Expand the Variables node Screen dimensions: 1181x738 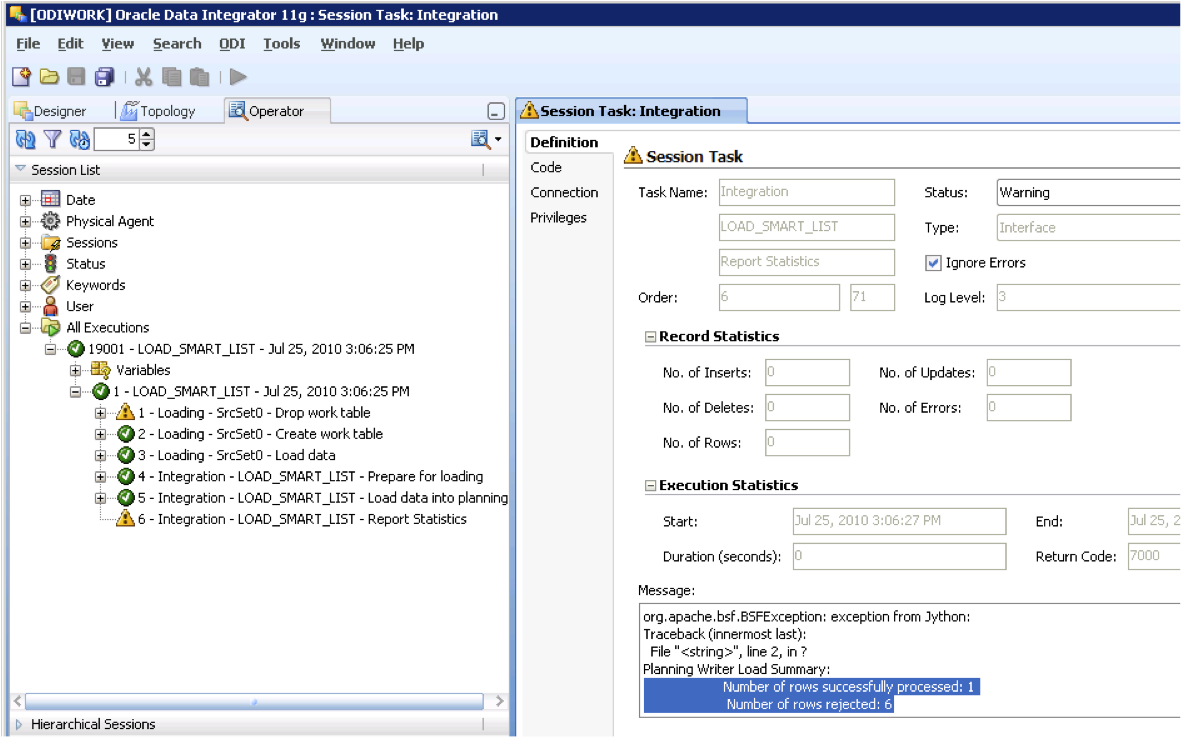(x=75, y=371)
